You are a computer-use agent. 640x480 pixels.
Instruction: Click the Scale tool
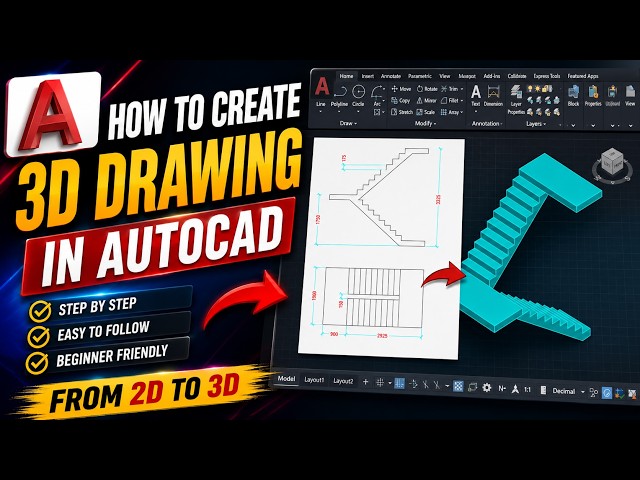point(425,112)
